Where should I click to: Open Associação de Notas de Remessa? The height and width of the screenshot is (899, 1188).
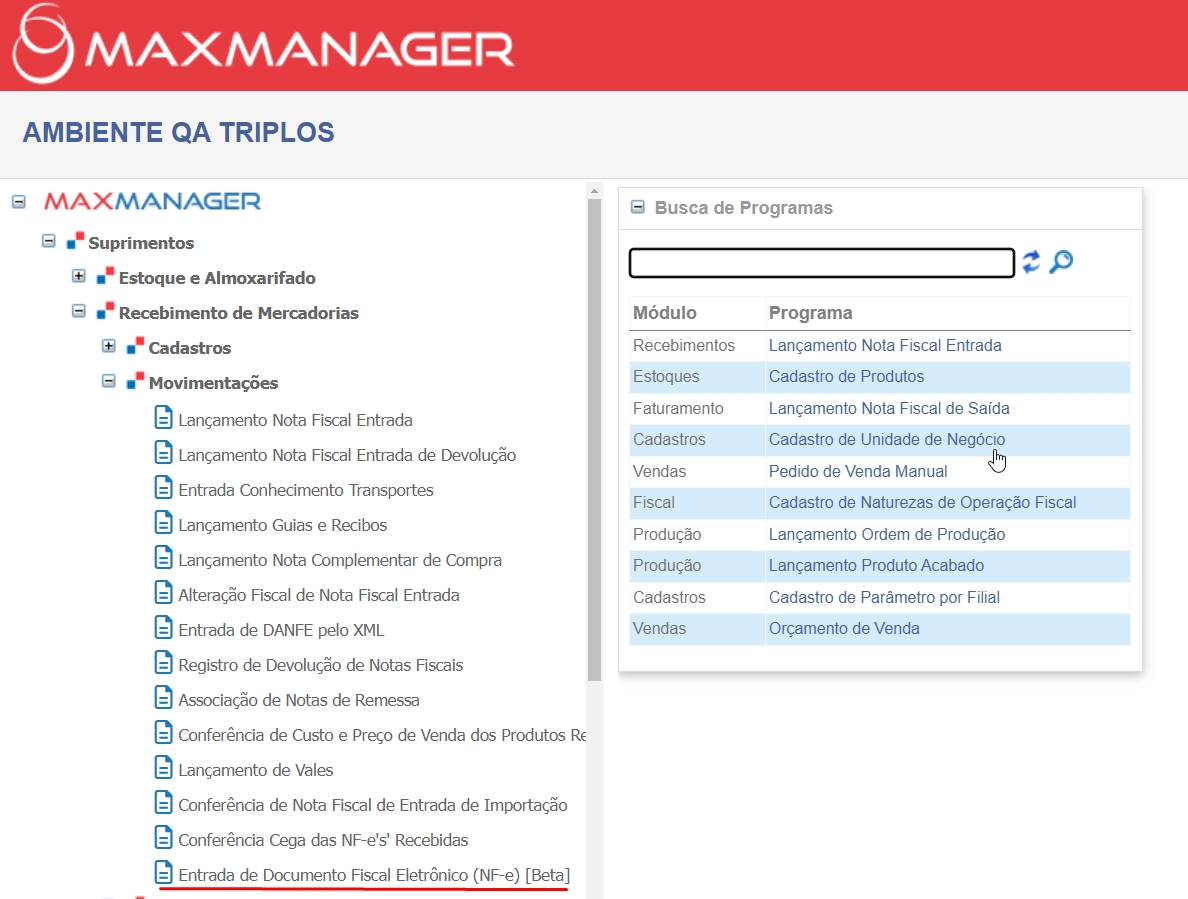coord(299,700)
